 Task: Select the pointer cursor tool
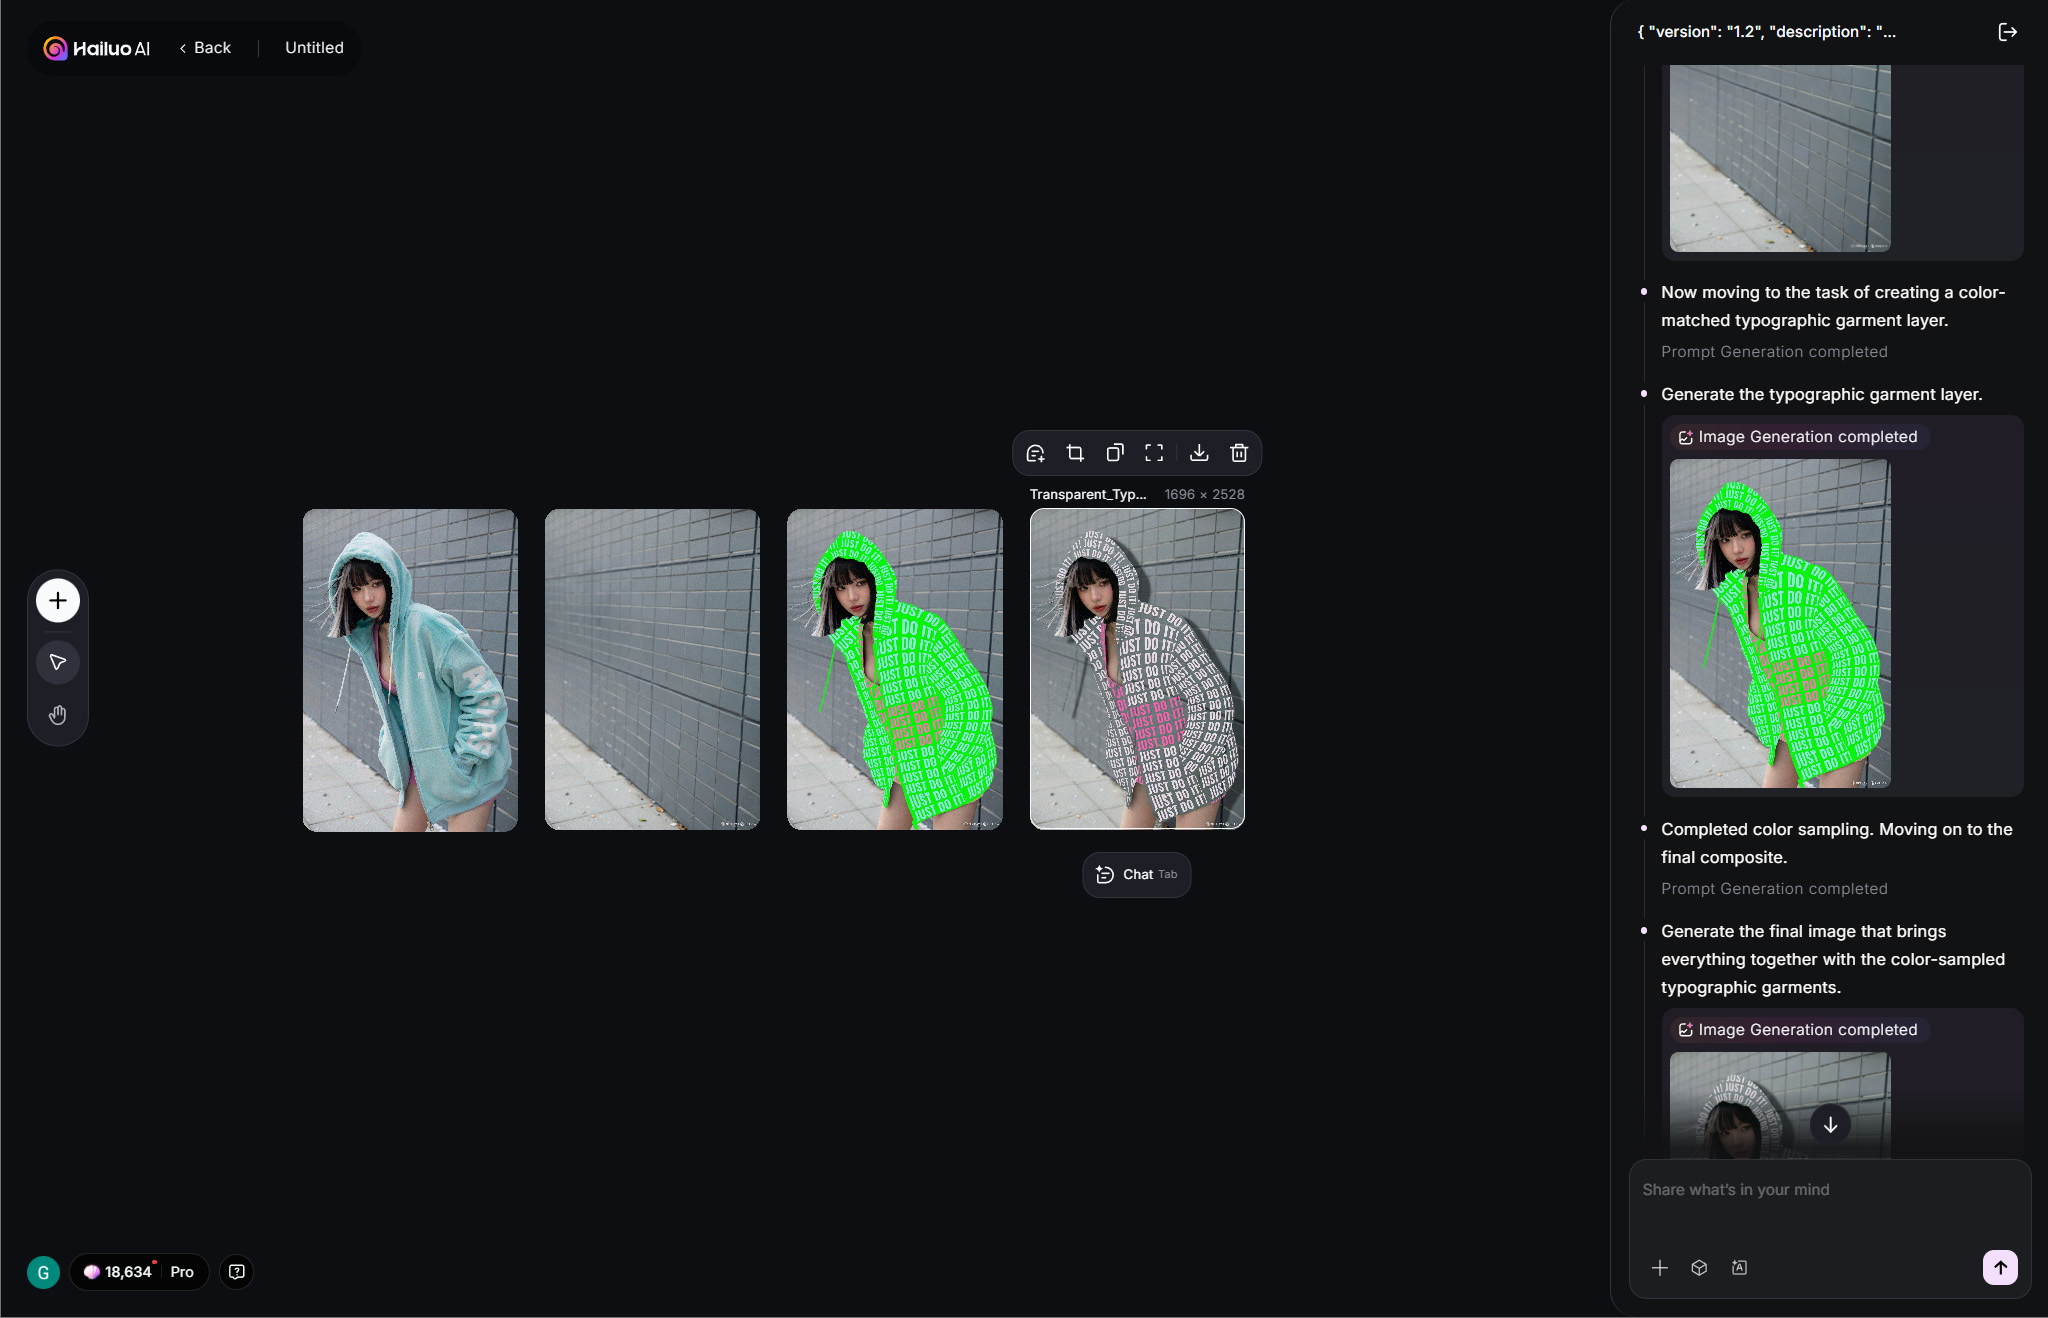tap(58, 662)
